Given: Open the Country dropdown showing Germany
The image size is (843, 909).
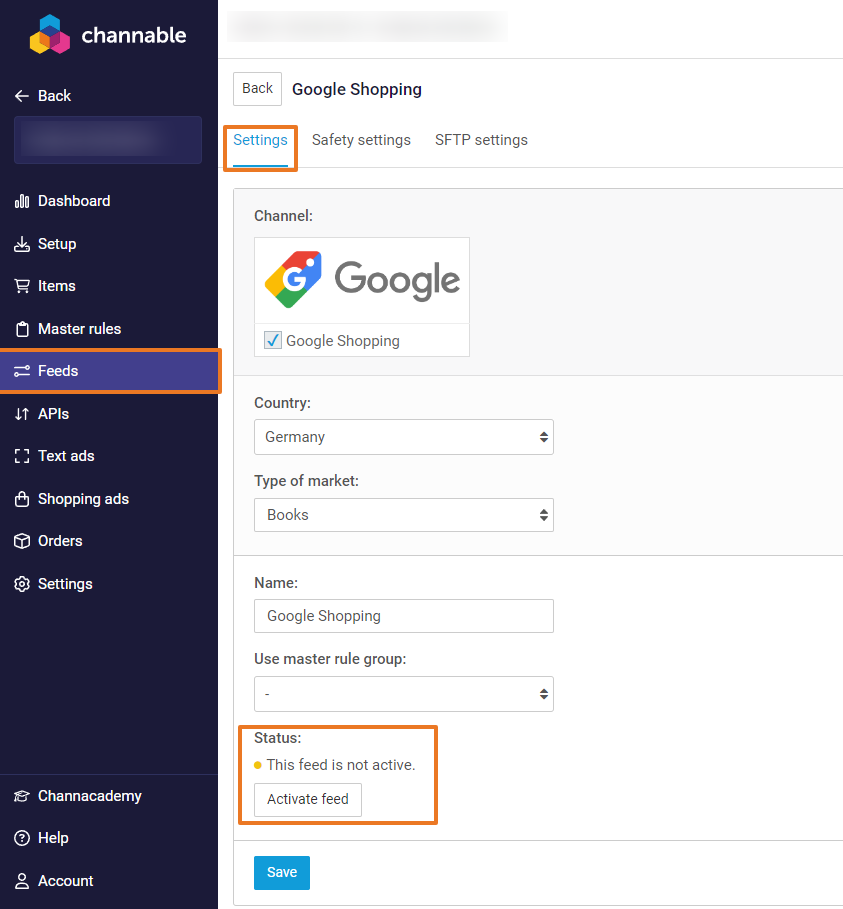Looking at the screenshot, I should tap(404, 437).
